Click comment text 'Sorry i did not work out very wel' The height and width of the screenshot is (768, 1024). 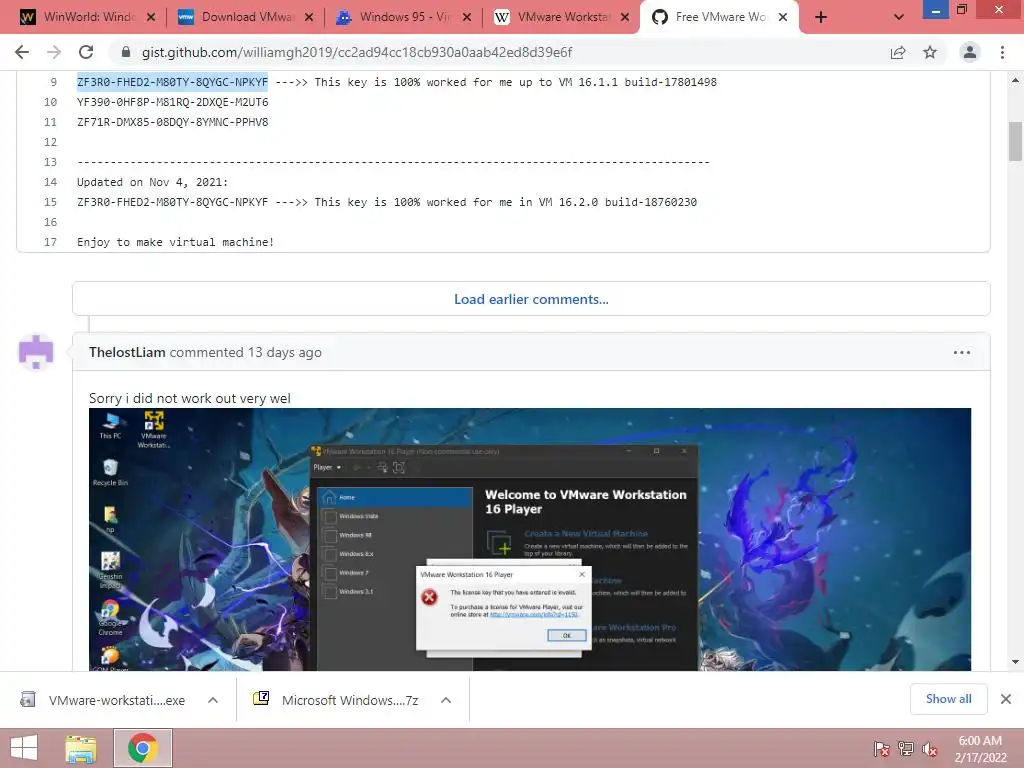[x=189, y=398]
